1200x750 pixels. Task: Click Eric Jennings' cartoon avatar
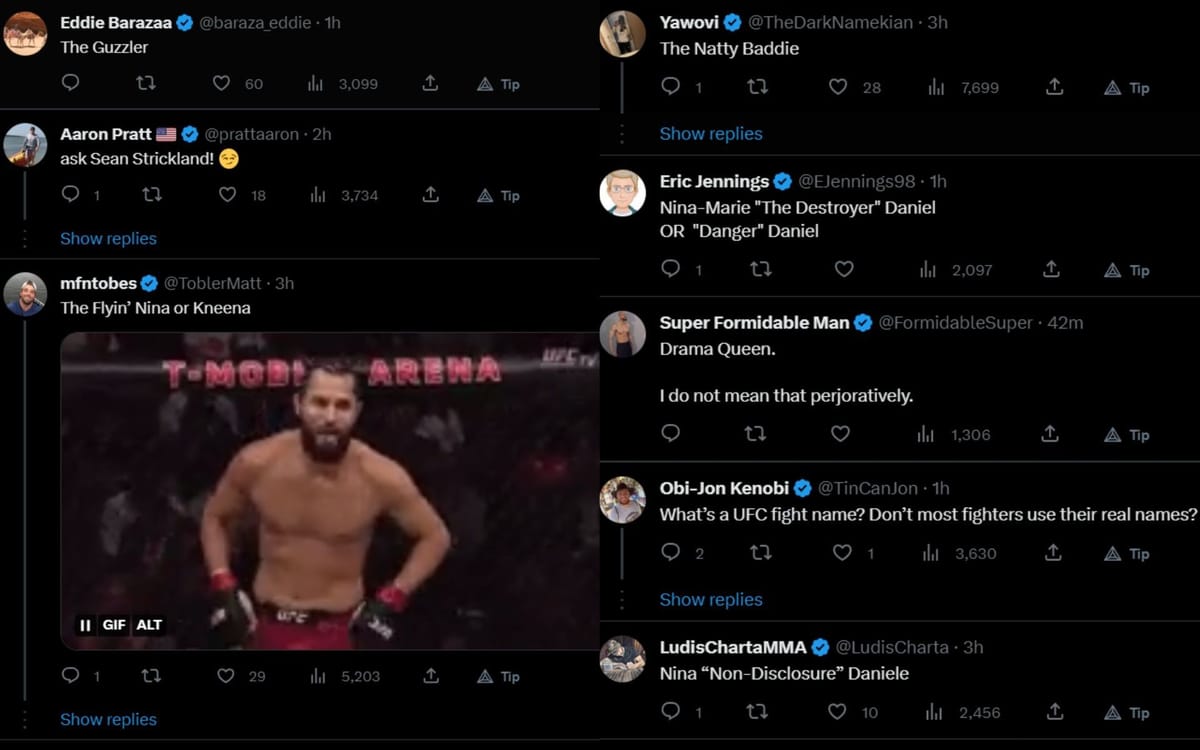(622, 193)
